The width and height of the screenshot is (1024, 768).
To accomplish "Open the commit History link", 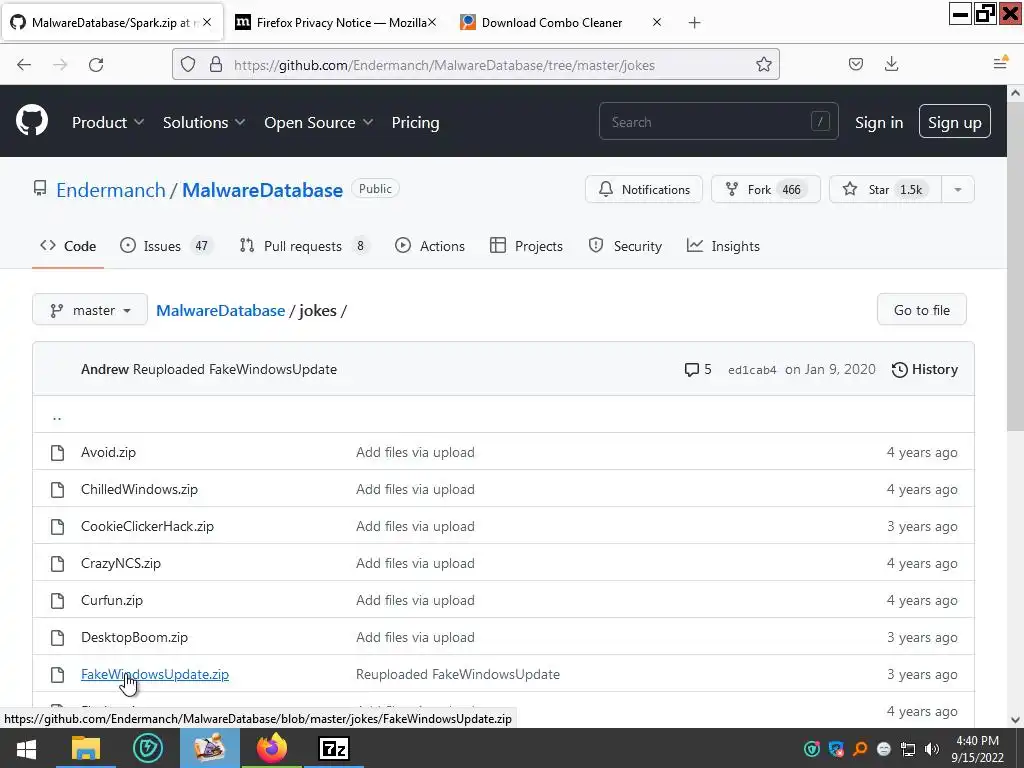I will click(925, 370).
